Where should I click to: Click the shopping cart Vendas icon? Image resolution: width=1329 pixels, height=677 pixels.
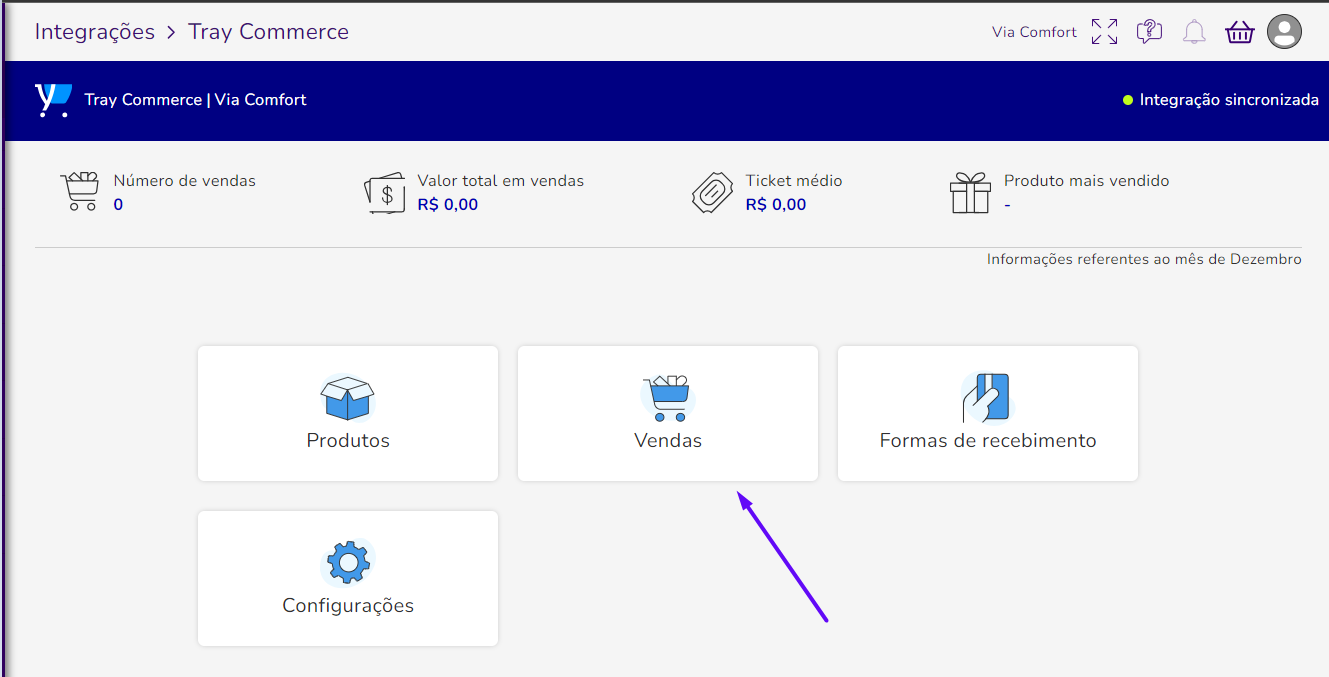667,397
